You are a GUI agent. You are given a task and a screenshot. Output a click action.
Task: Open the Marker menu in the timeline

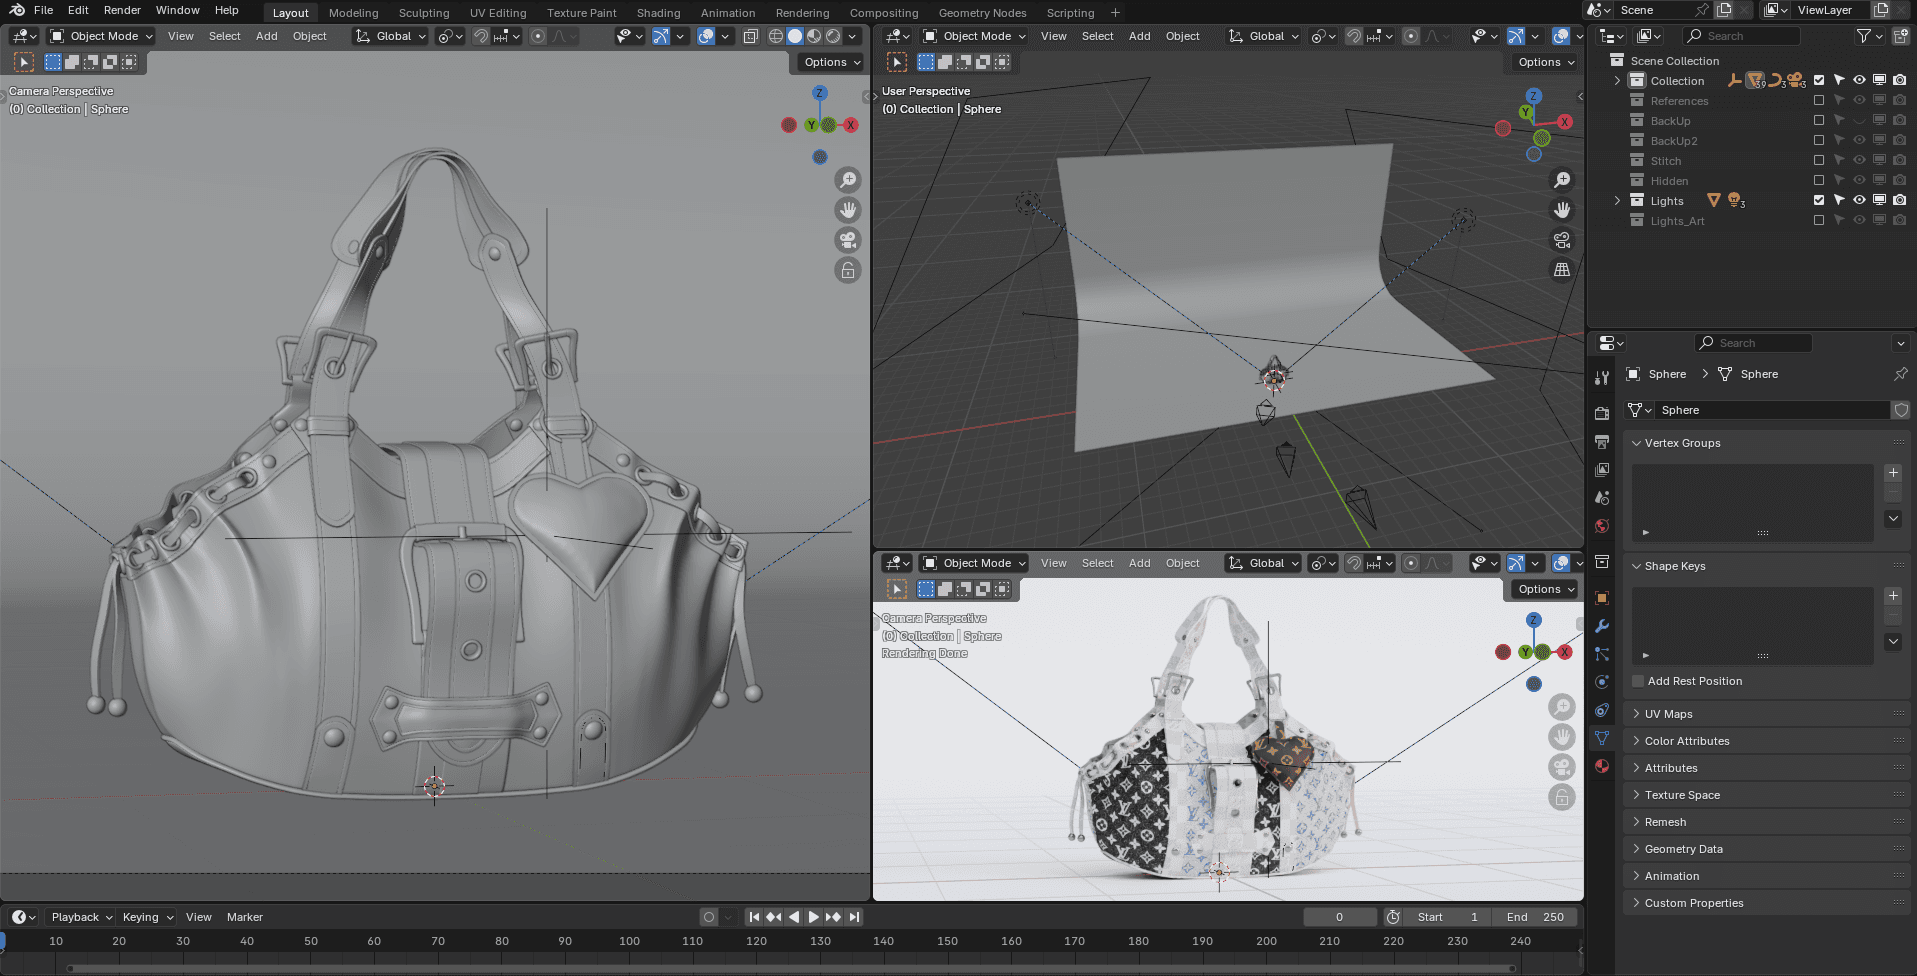(x=245, y=917)
